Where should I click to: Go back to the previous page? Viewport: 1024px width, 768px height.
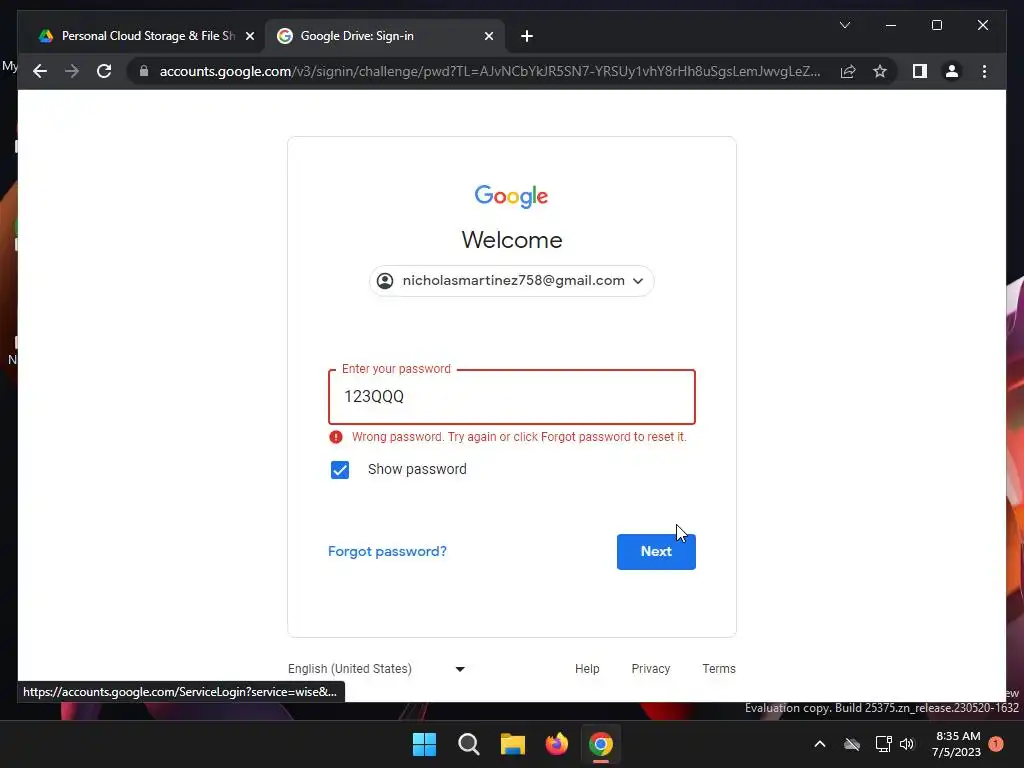(x=40, y=71)
